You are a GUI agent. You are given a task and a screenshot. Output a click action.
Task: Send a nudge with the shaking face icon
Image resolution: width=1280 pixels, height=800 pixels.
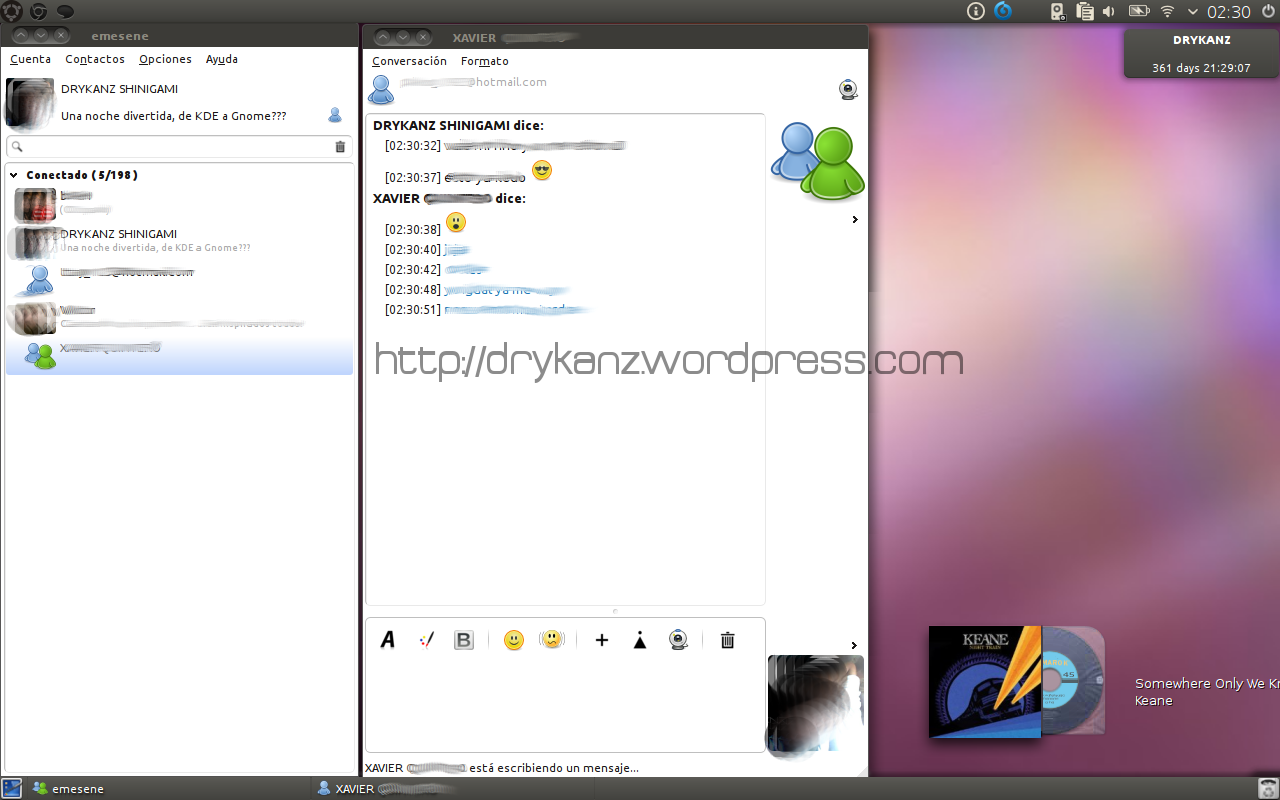(x=551, y=640)
